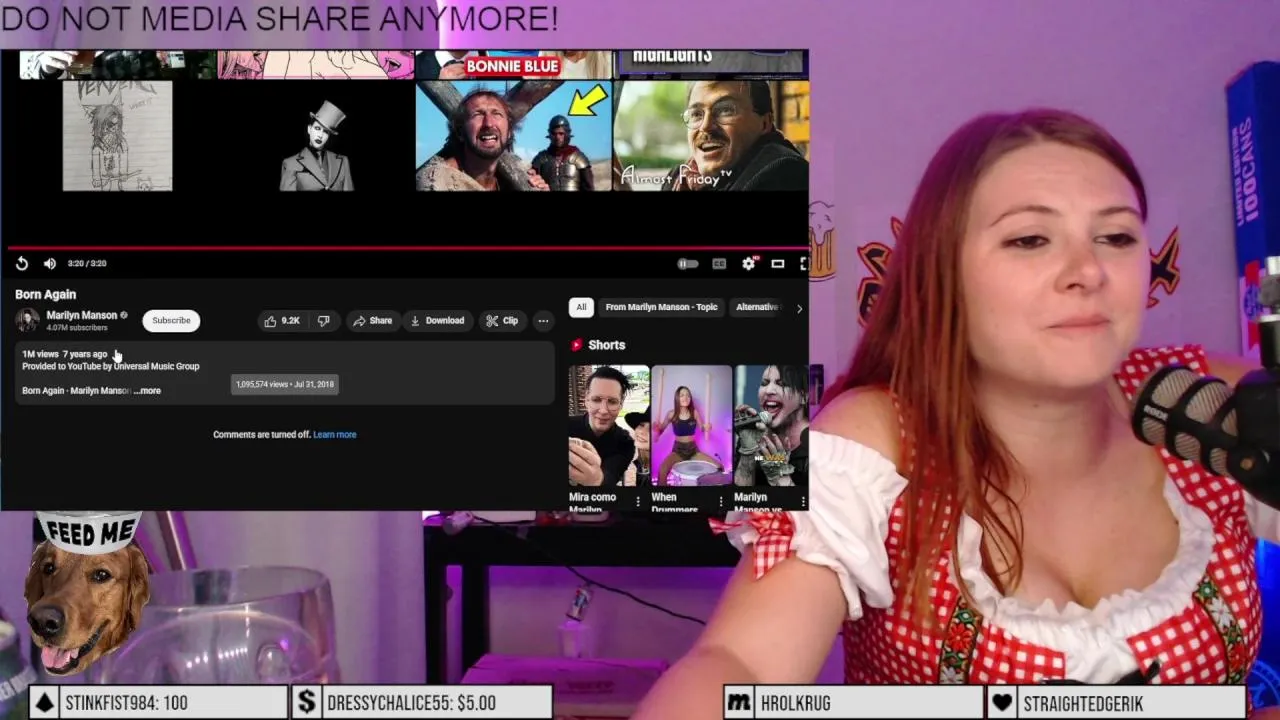Click the STRAIGHTEDGERIK overlay label
The width and height of the screenshot is (1280, 720).
(x=1083, y=703)
